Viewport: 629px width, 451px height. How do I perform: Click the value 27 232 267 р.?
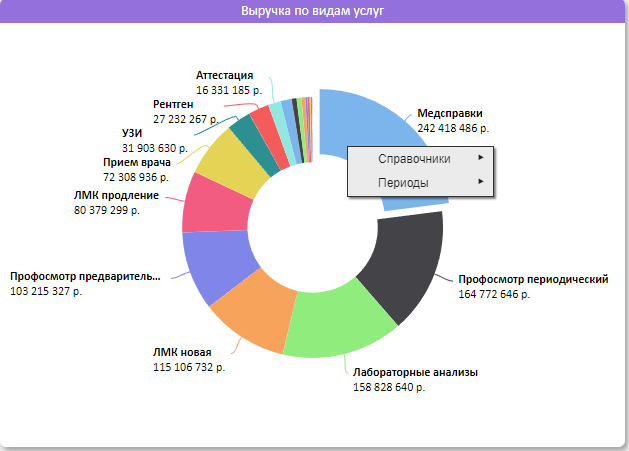(x=186, y=119)
